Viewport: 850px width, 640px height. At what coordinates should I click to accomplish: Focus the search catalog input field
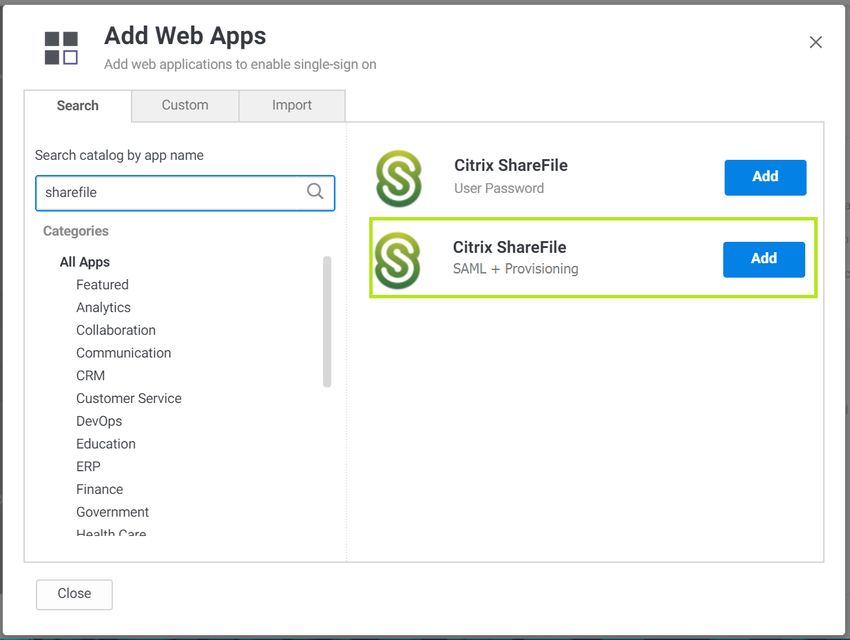click(185, 192)
